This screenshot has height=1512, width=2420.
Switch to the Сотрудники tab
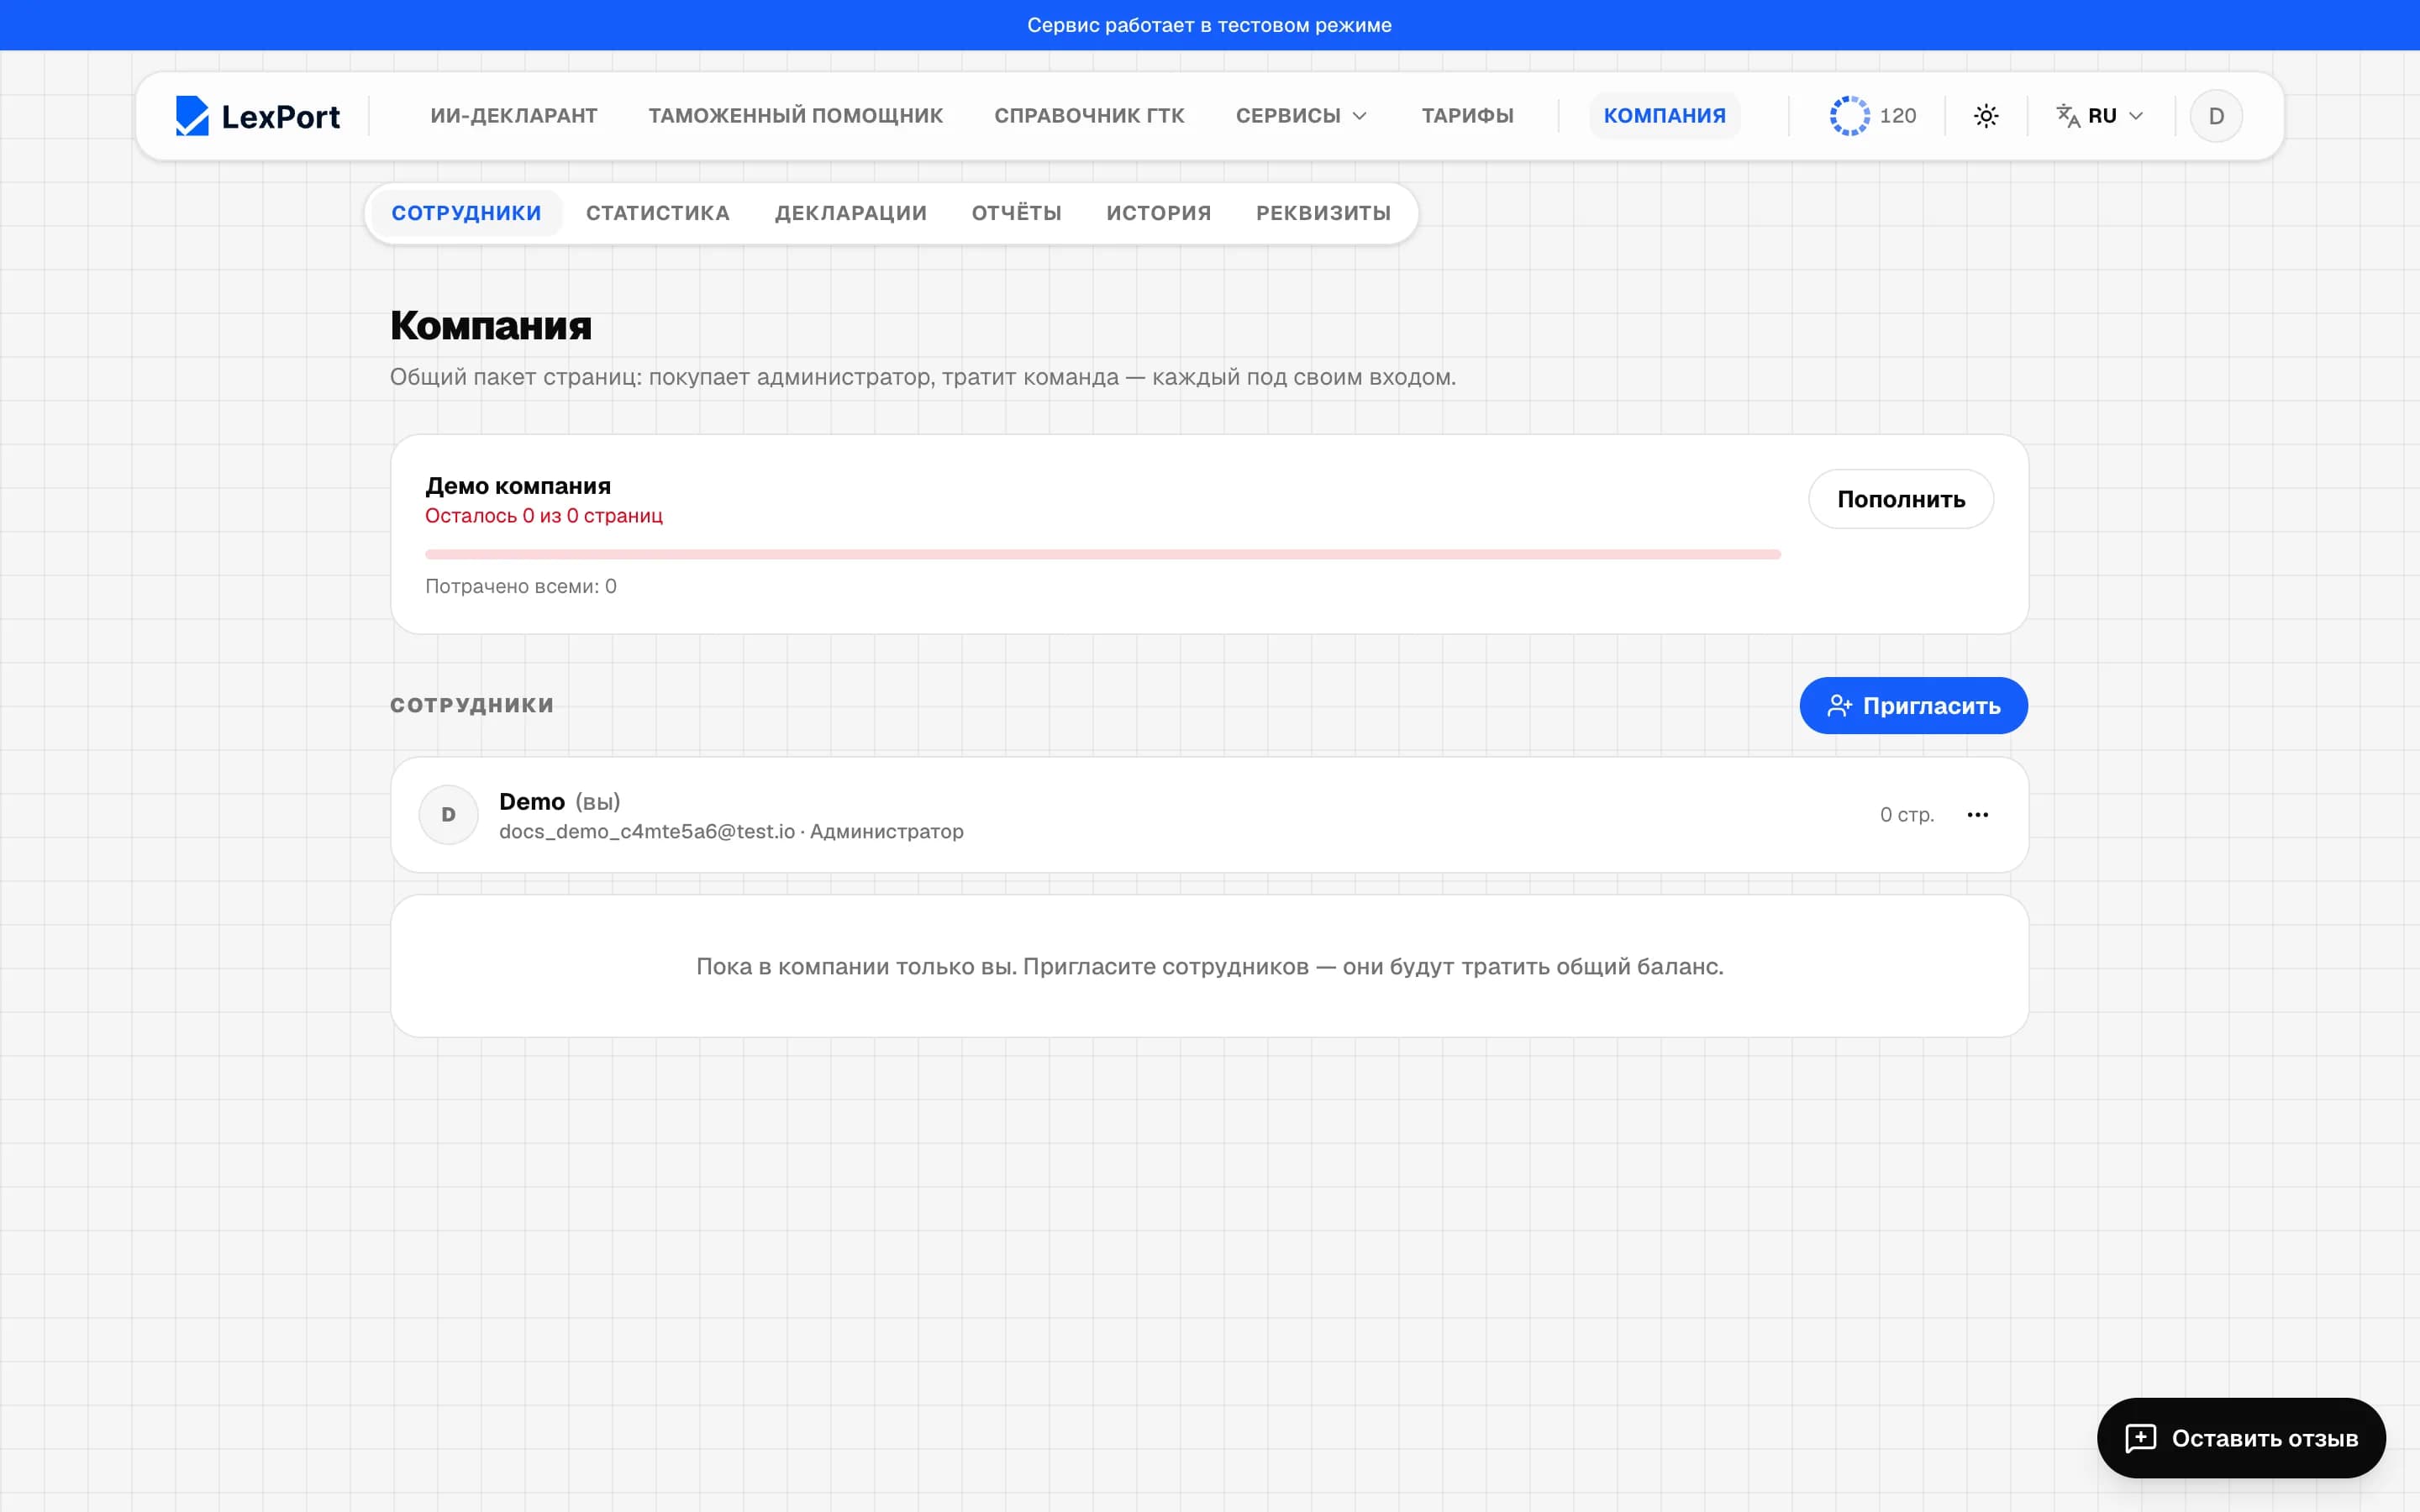click(x=466, y=213)
